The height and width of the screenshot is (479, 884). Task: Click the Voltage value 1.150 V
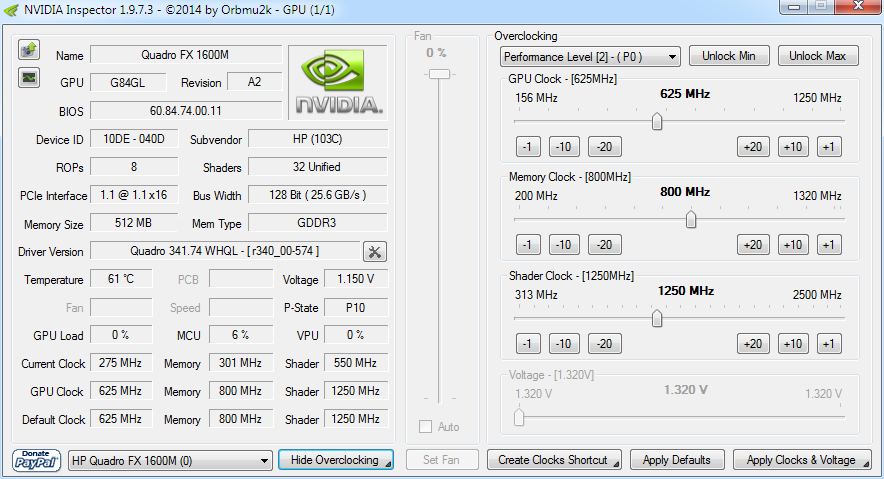[x=356, y=278]
